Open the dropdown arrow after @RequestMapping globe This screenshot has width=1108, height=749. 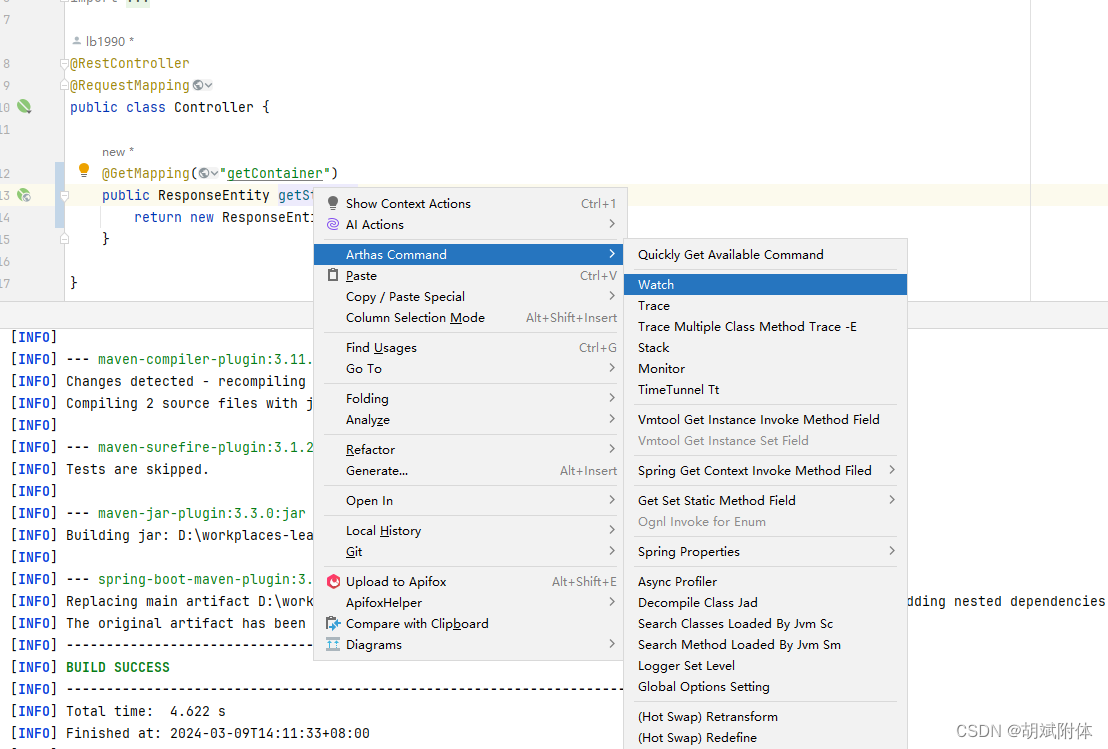click(208, 85)
